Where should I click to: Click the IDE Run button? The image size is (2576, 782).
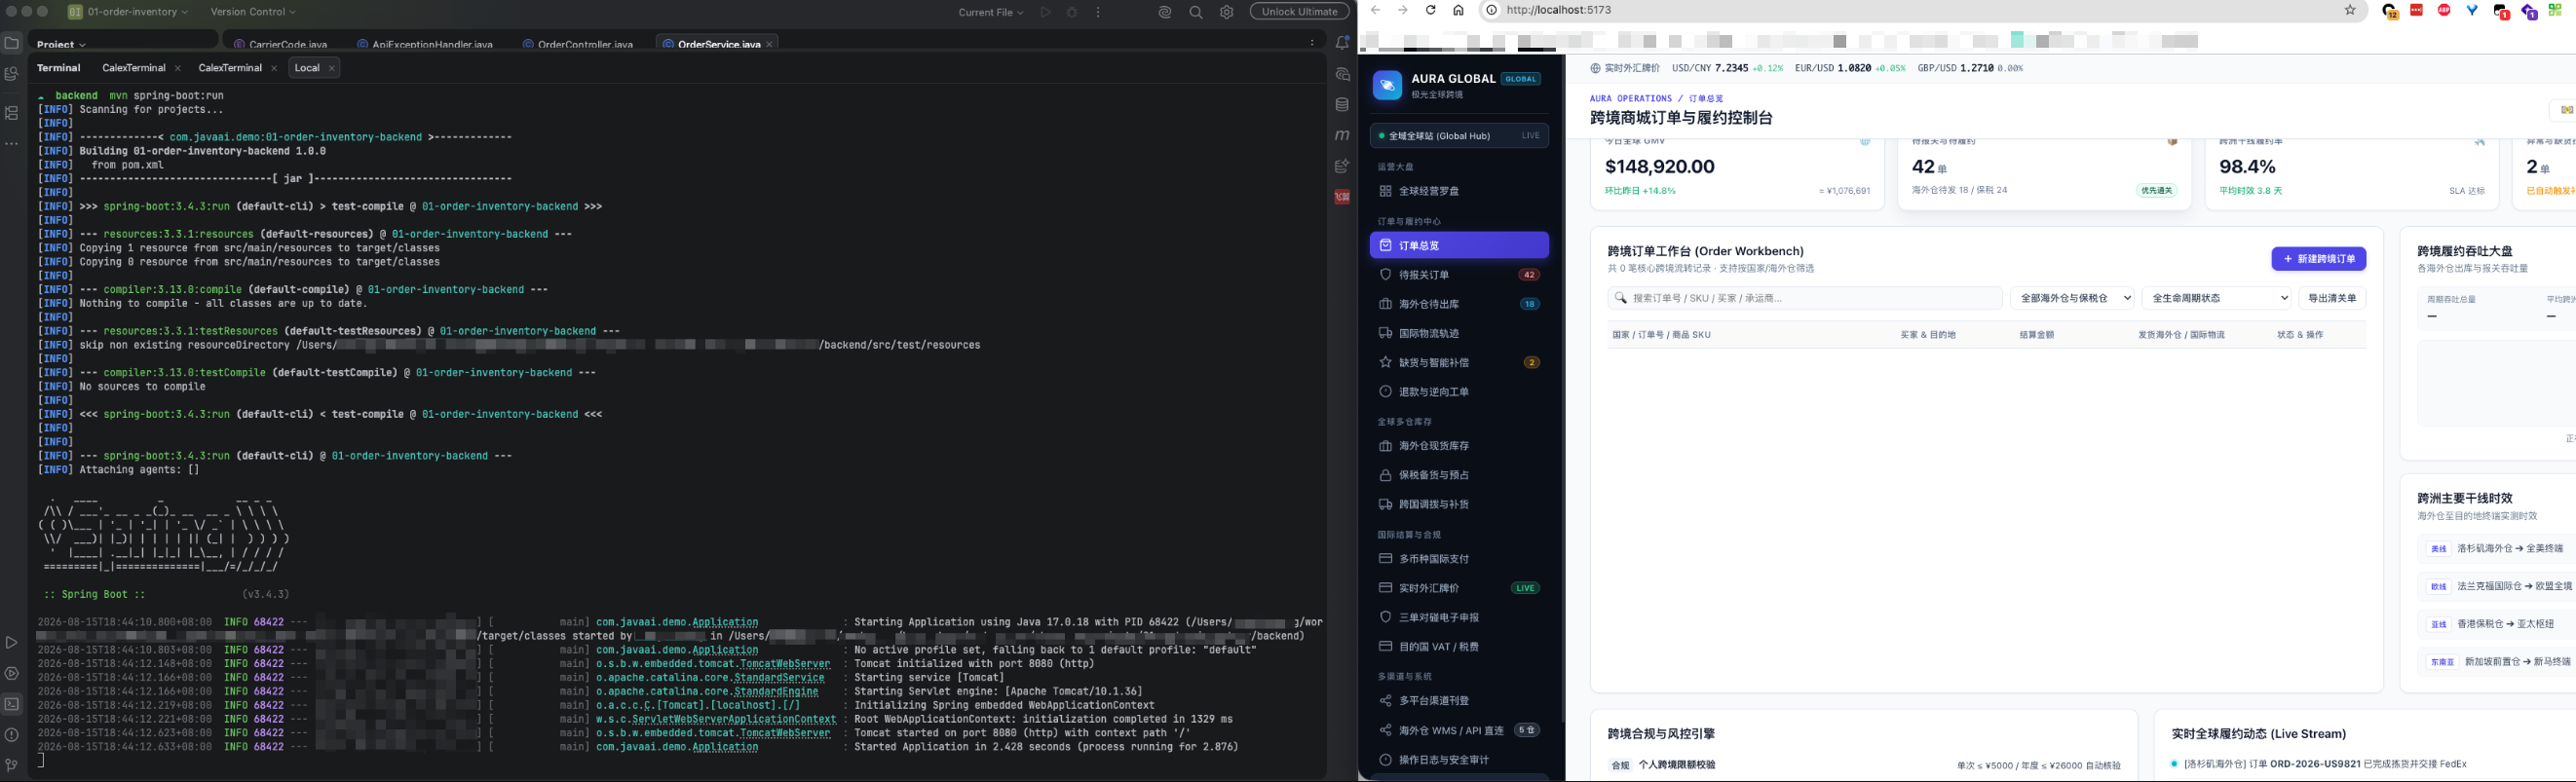pyautogui.click(x=1045, y=12)
